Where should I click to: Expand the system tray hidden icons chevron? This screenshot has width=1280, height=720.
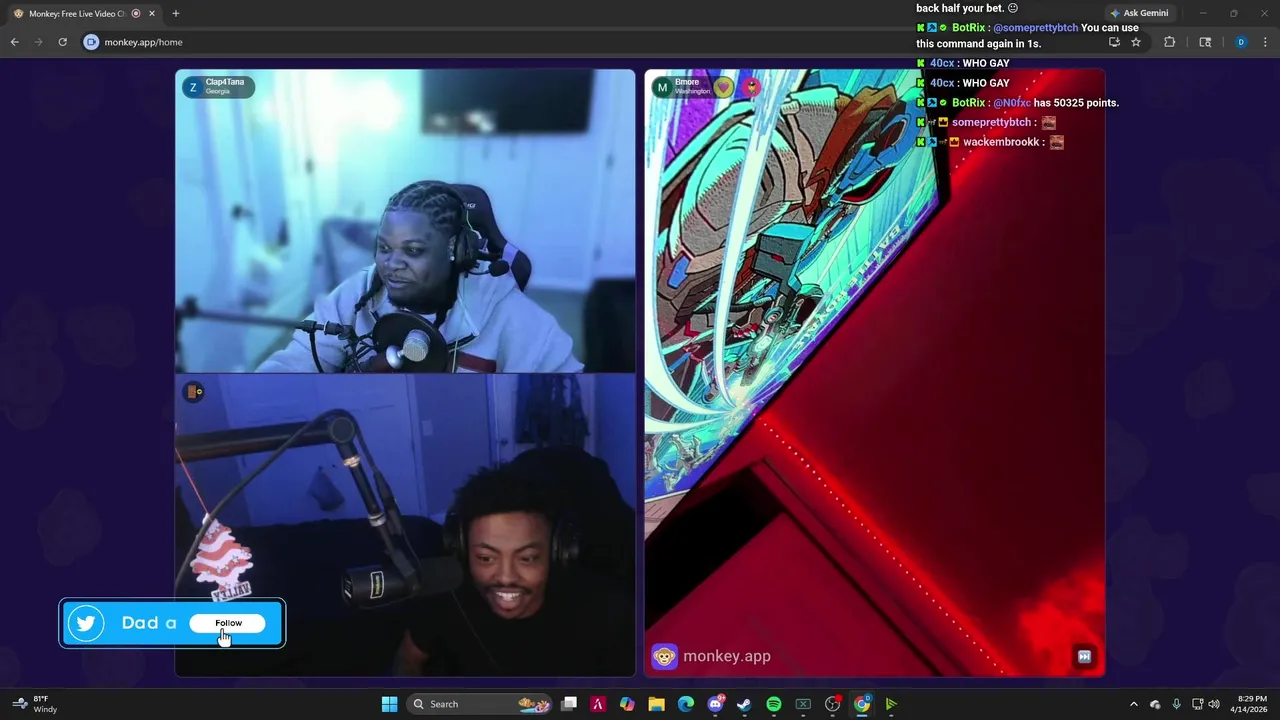(1133, 704)
